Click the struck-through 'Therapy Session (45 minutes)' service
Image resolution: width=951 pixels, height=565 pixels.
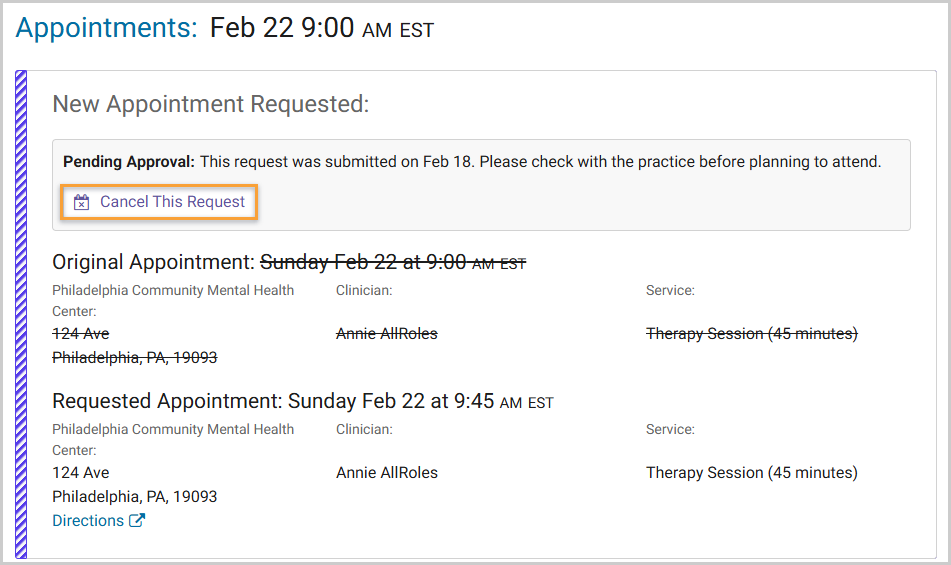(x=751, y=333)
